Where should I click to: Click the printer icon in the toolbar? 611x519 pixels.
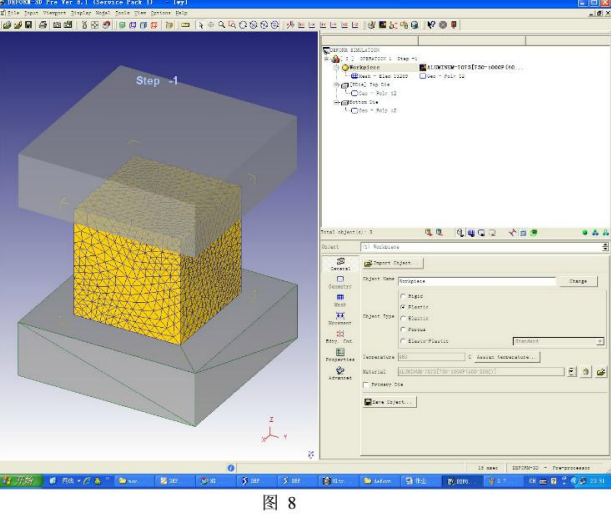point(42,25)
